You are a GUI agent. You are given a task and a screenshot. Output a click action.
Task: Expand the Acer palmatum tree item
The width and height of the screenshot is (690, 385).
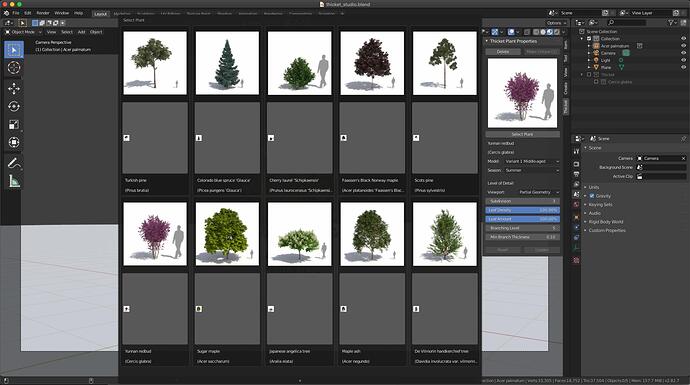pos(589,46)
